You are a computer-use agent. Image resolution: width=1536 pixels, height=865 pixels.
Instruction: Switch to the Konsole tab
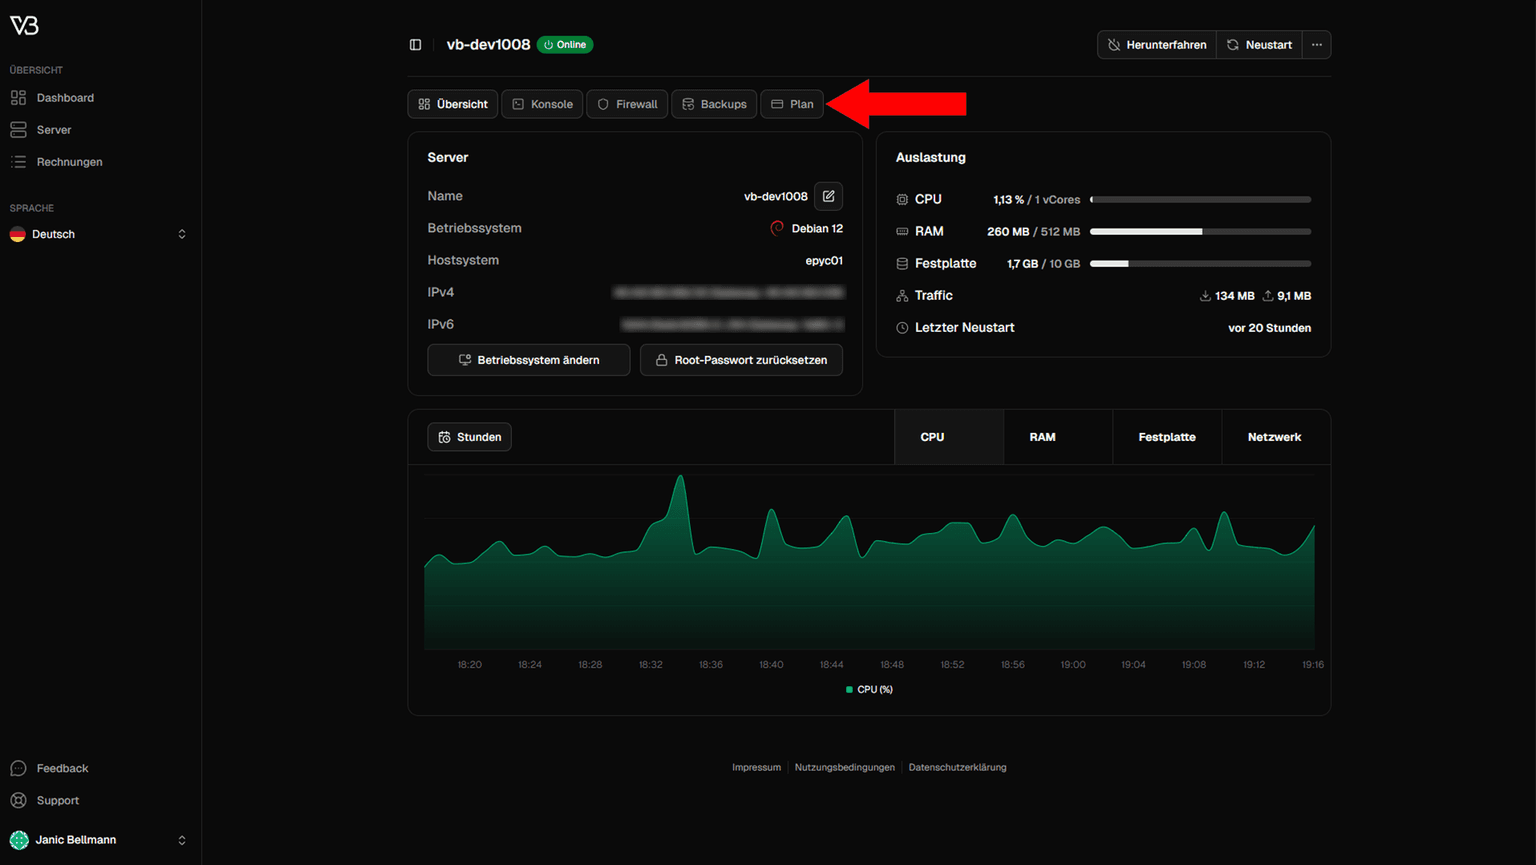542,104
